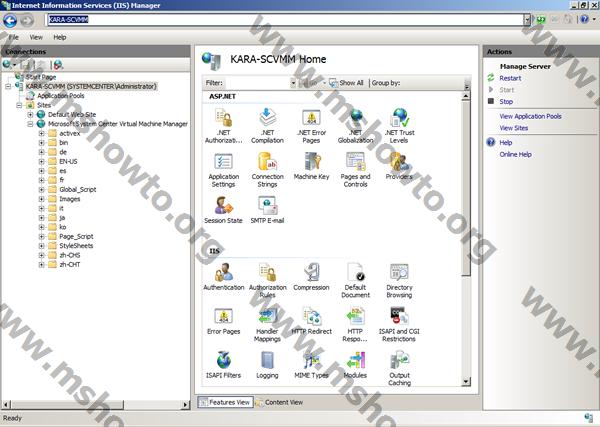Click the Filter text input field
This screenshot has width=600, height=427.
[257, 83]
